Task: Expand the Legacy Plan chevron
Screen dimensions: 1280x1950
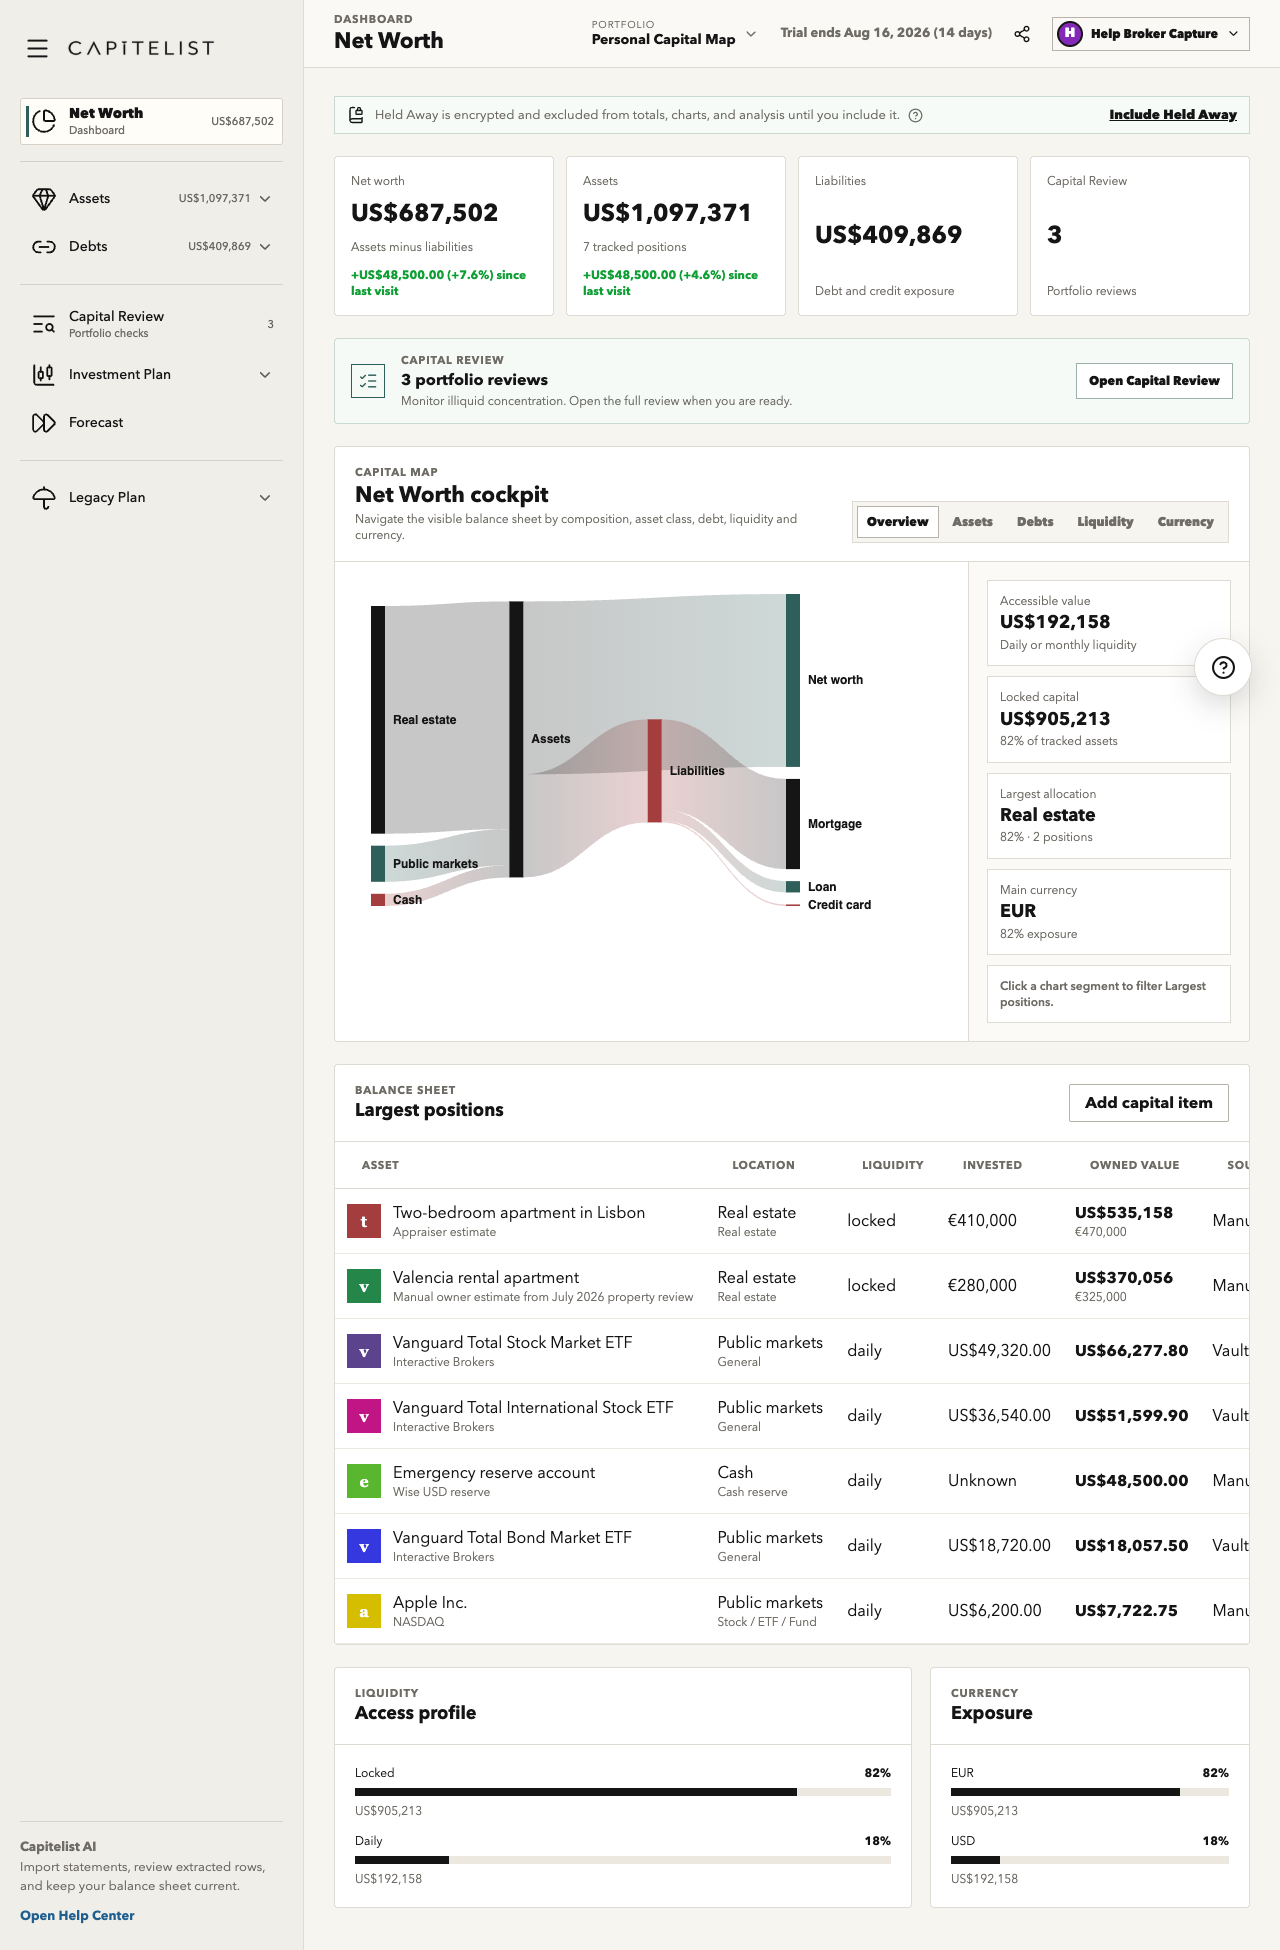Action: [265, 498]
